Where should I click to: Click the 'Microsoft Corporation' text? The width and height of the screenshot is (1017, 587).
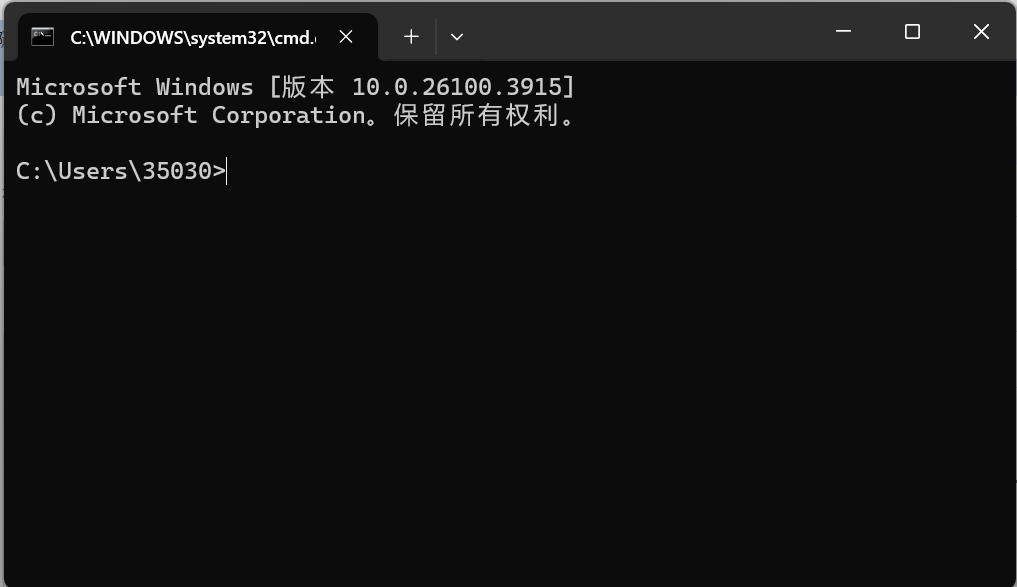[218, 115]
